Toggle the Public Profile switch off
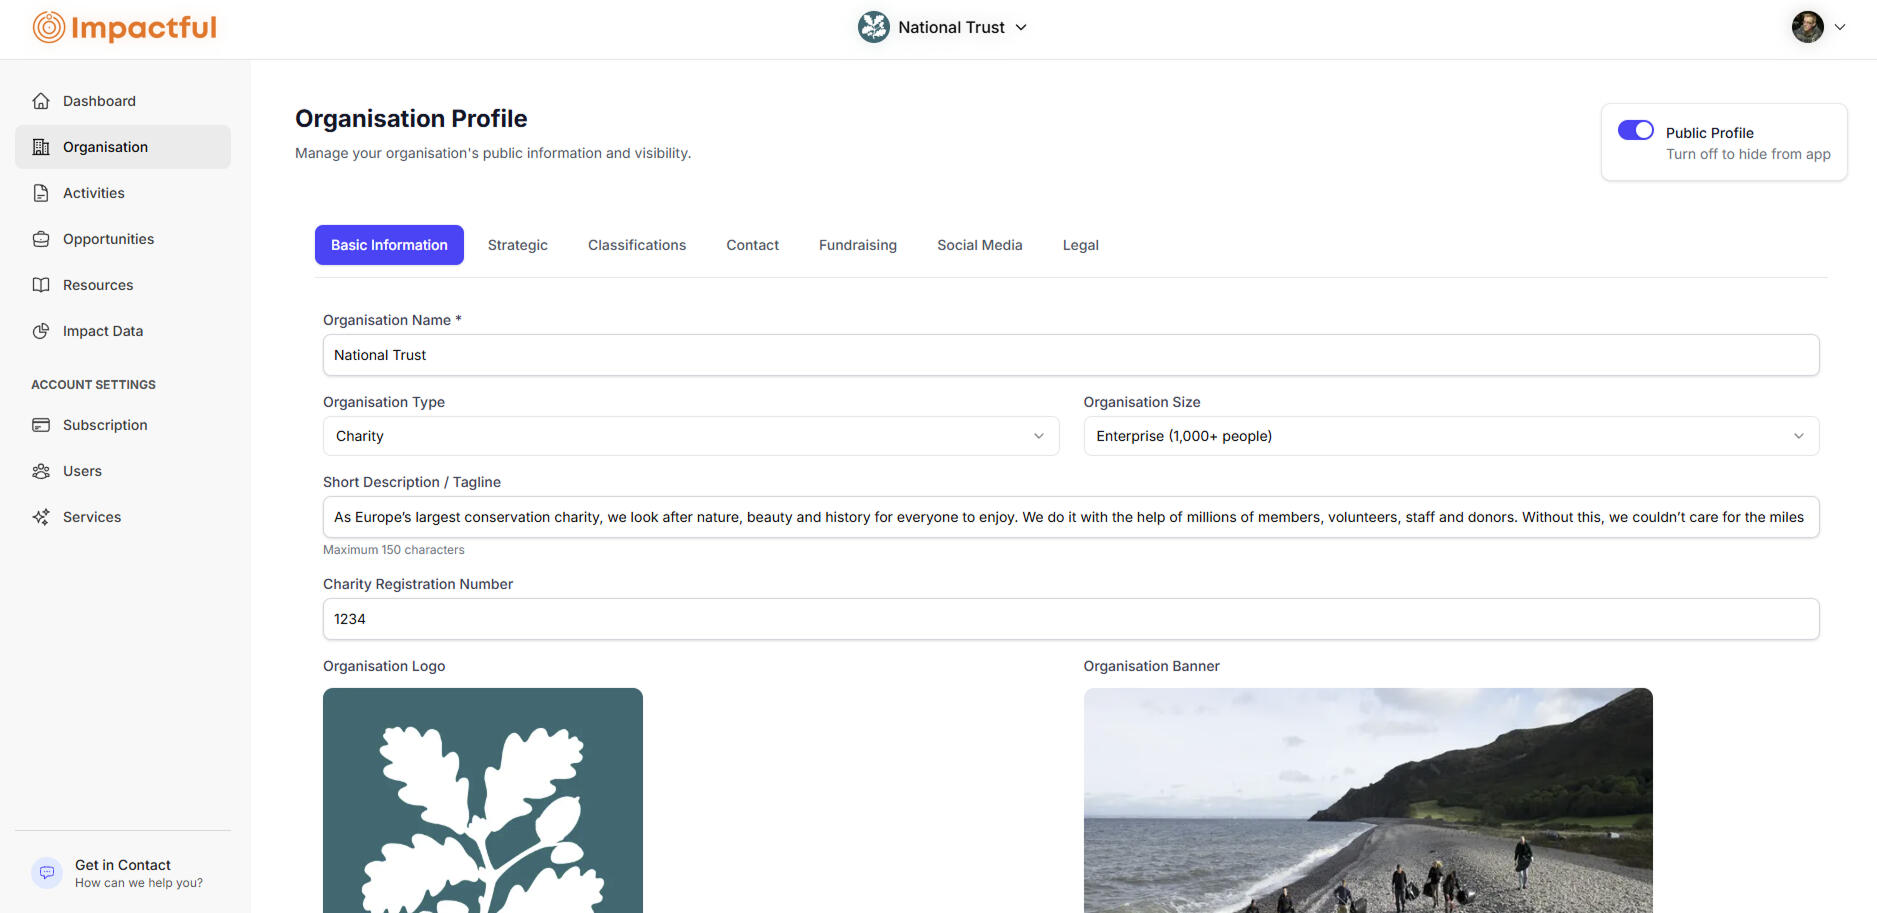Image resolution: width=1877 pixels, height=913 pixels. (x=1635, y=130)
